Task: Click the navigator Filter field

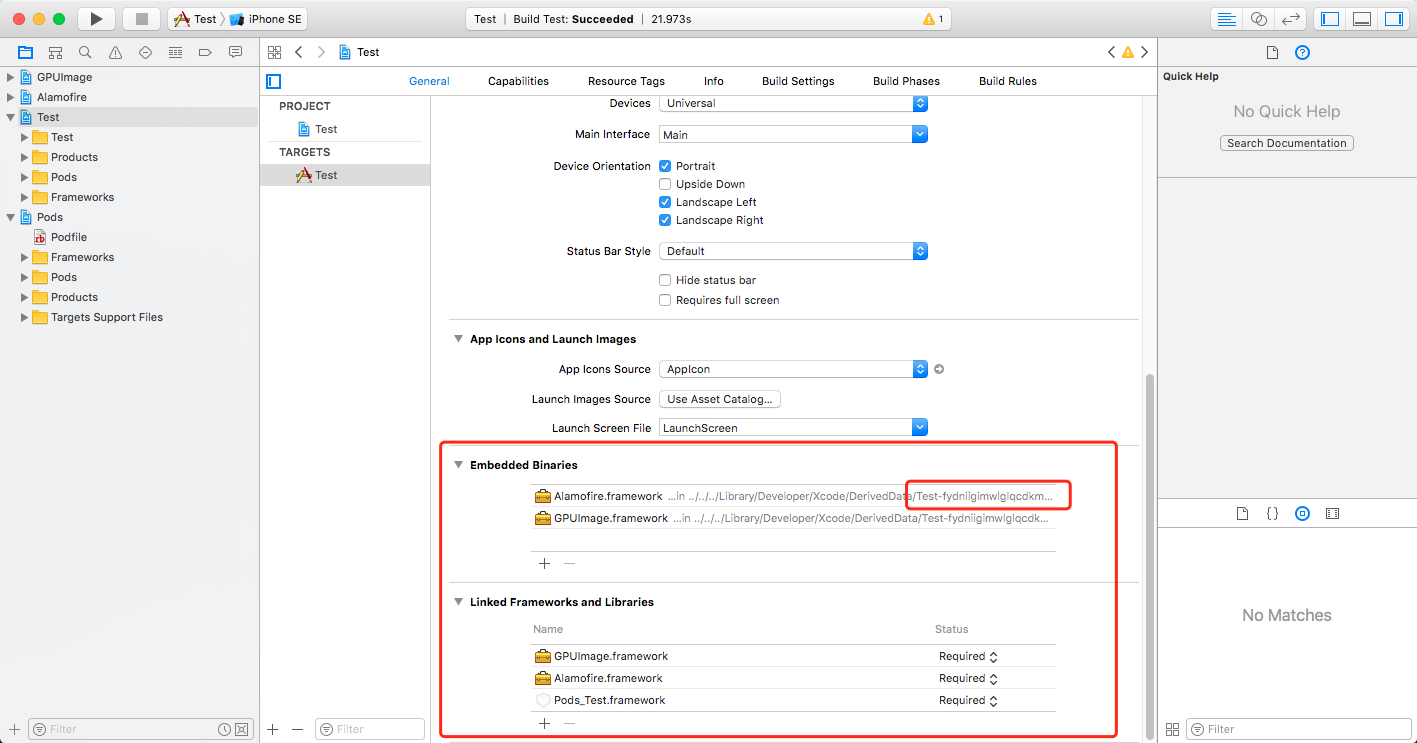Action: (x=139, y=729)
